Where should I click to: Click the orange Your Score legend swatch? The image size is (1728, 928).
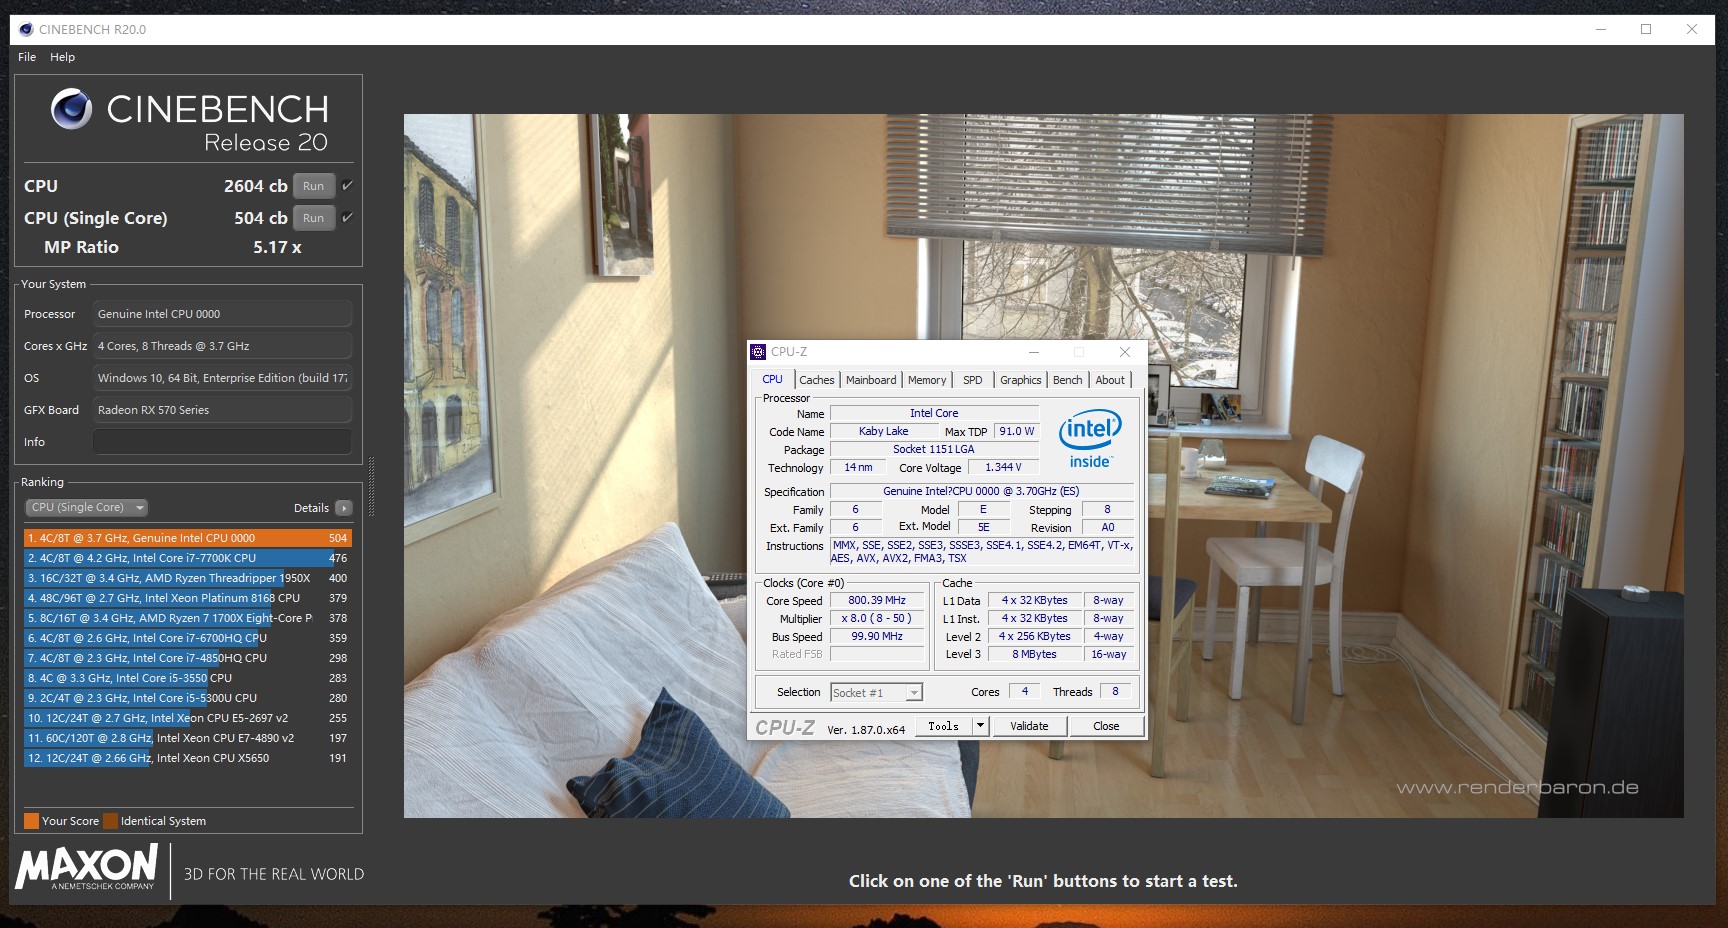[x=32, y=821]
